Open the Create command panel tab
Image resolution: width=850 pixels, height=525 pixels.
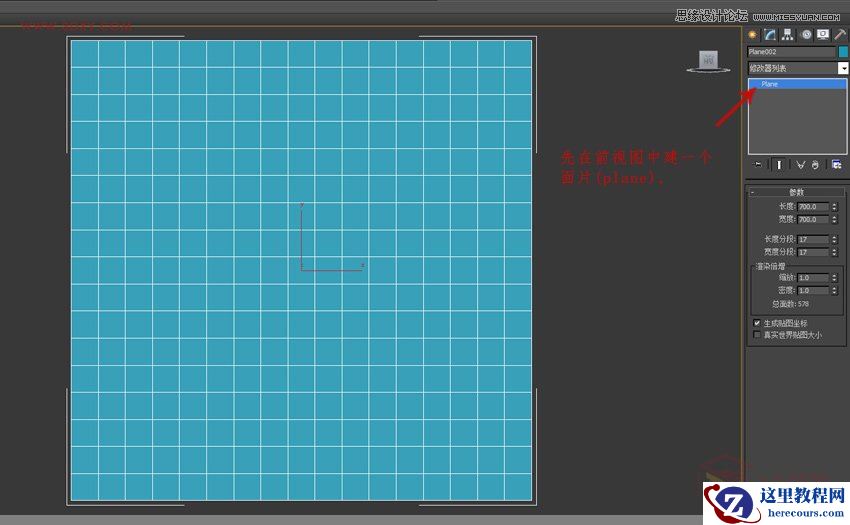pyautogui.click(x=753, y=35)
